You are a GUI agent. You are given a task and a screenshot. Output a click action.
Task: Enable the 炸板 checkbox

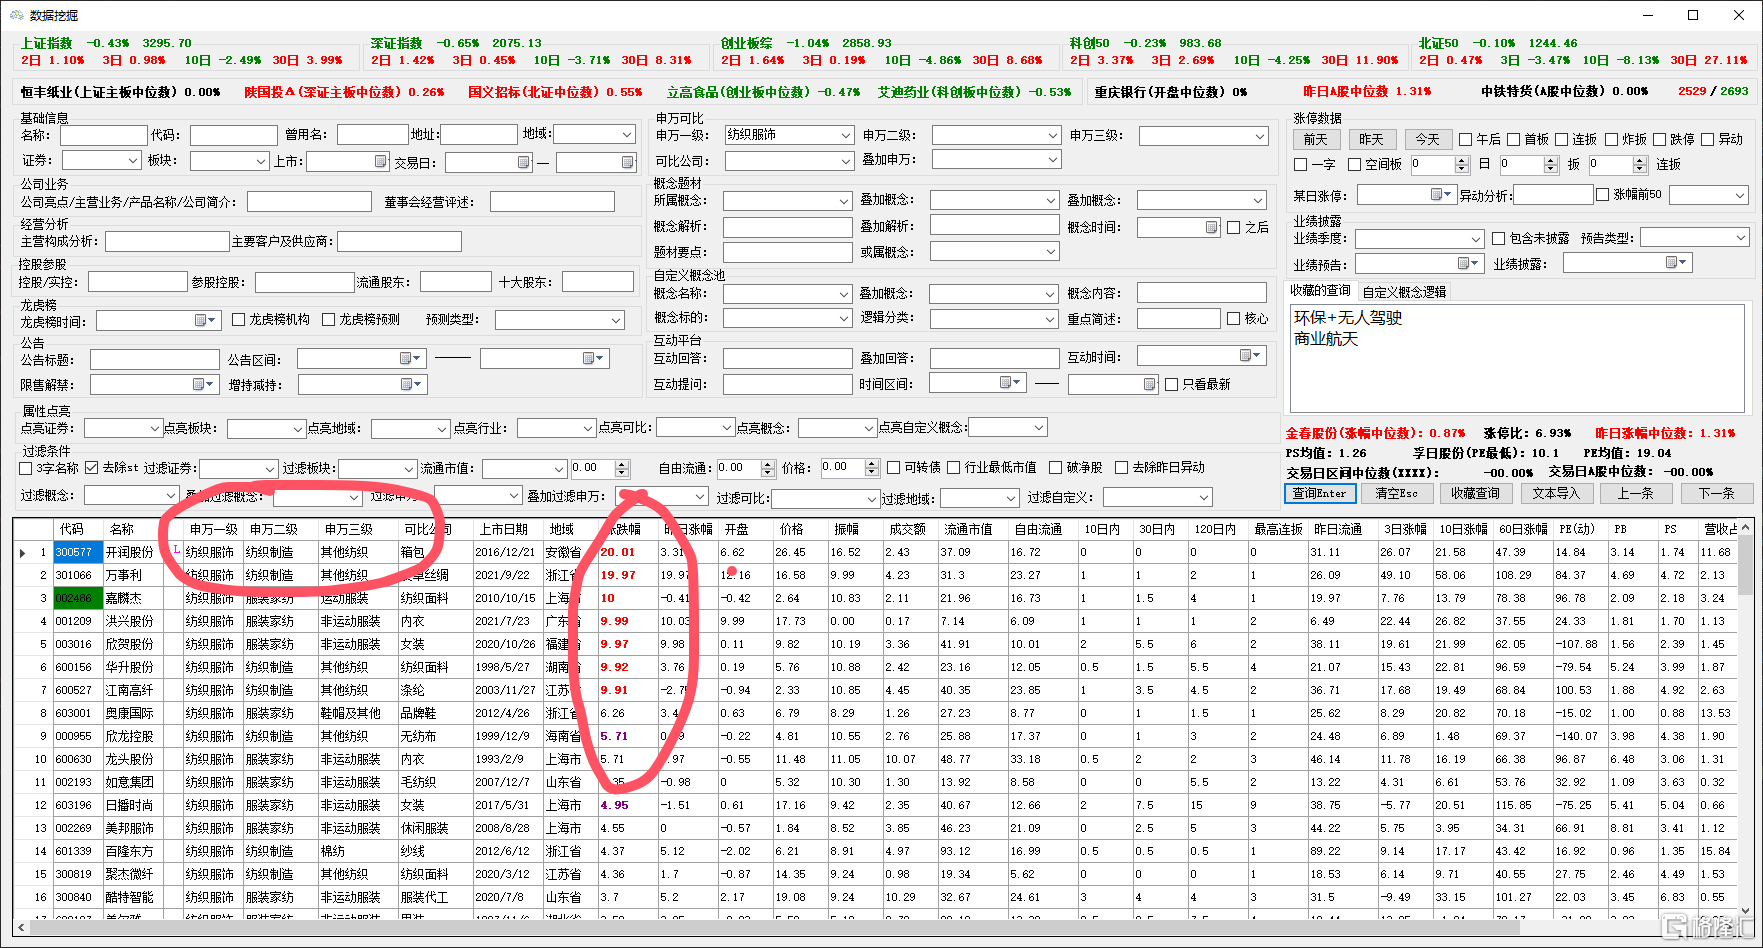(x=1612, y=139)
